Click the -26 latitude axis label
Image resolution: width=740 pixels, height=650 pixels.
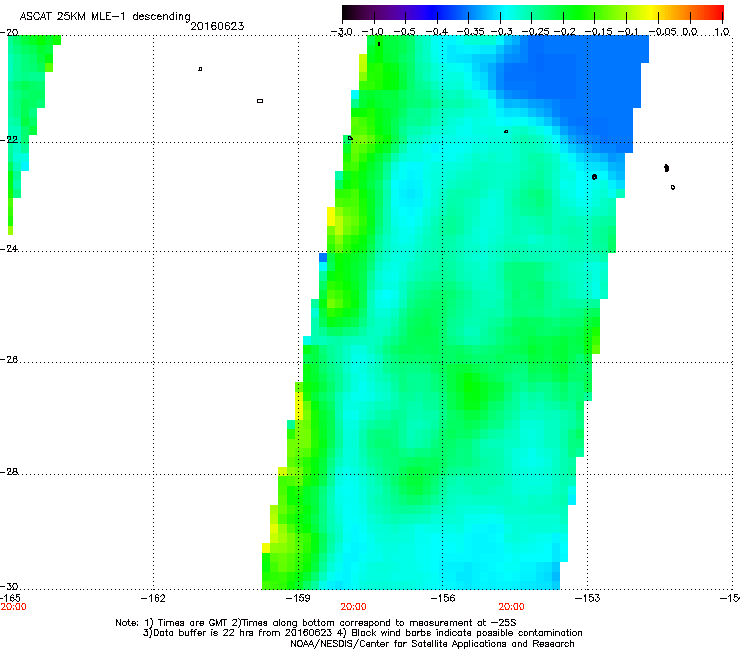click(9, 360)
